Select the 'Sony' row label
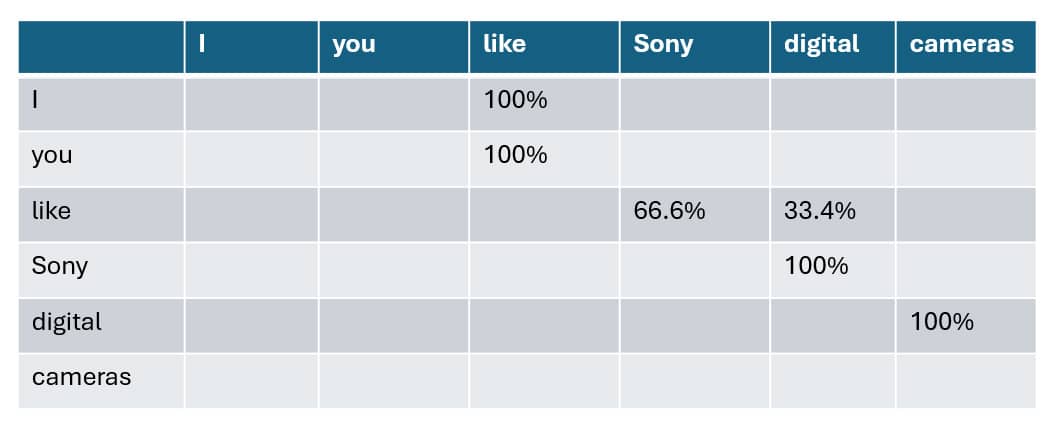Viewport: 1055px width, 426px height. (x=101, y=270)
